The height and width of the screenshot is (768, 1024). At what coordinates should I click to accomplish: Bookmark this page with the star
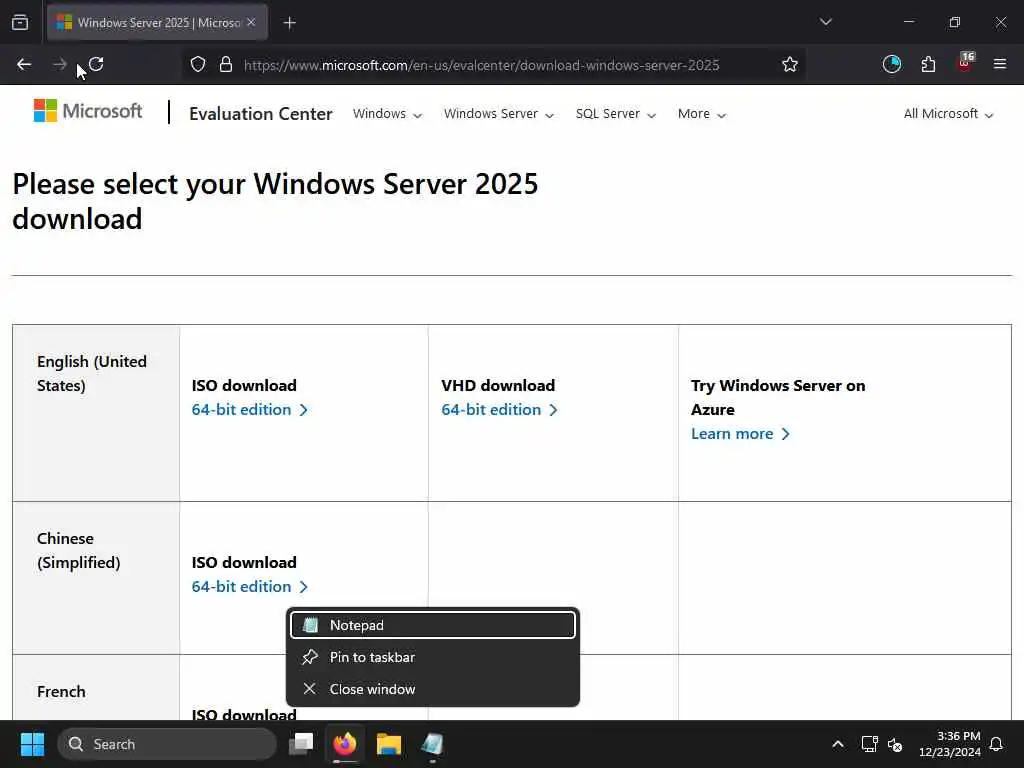(790, 64)
